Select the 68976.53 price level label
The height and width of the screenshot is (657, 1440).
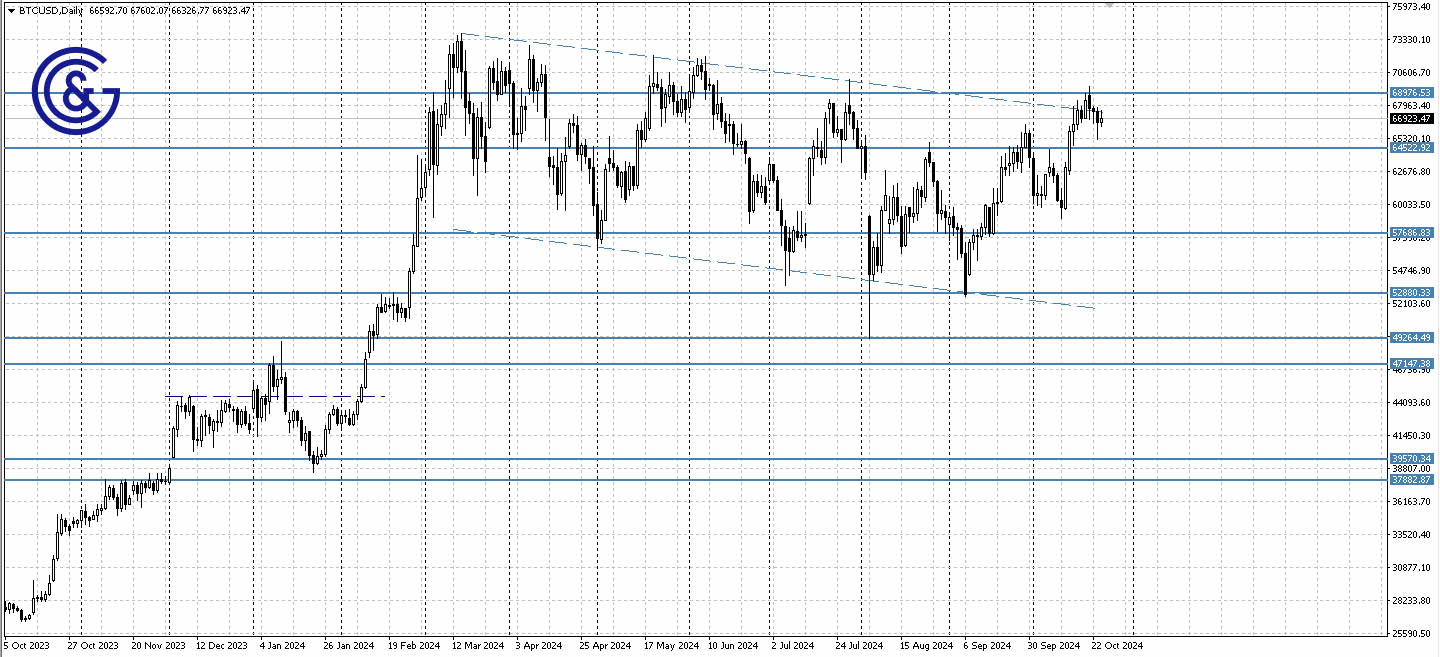pyautogui.click(x=1411, y=92)
